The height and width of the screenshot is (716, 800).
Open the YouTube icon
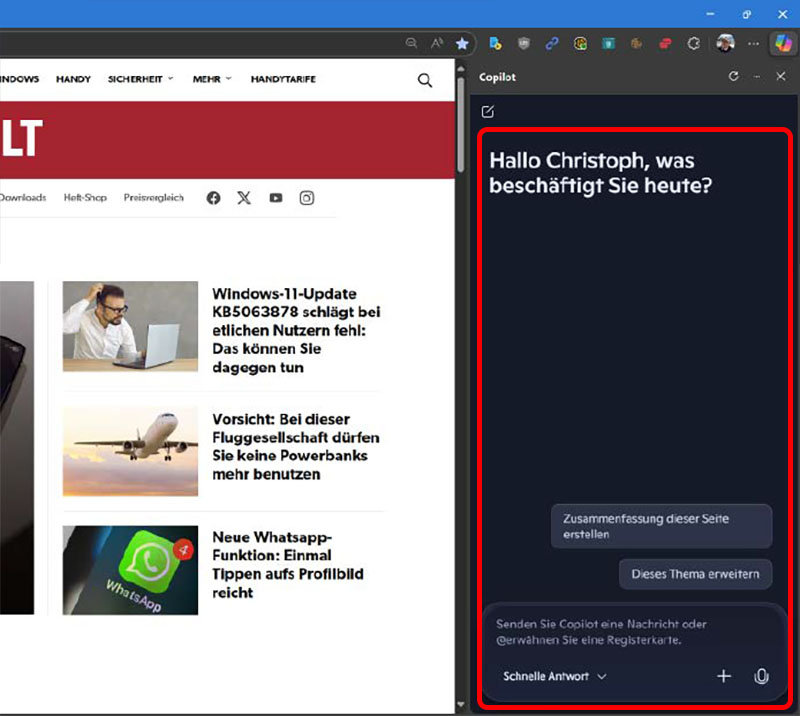275,198
